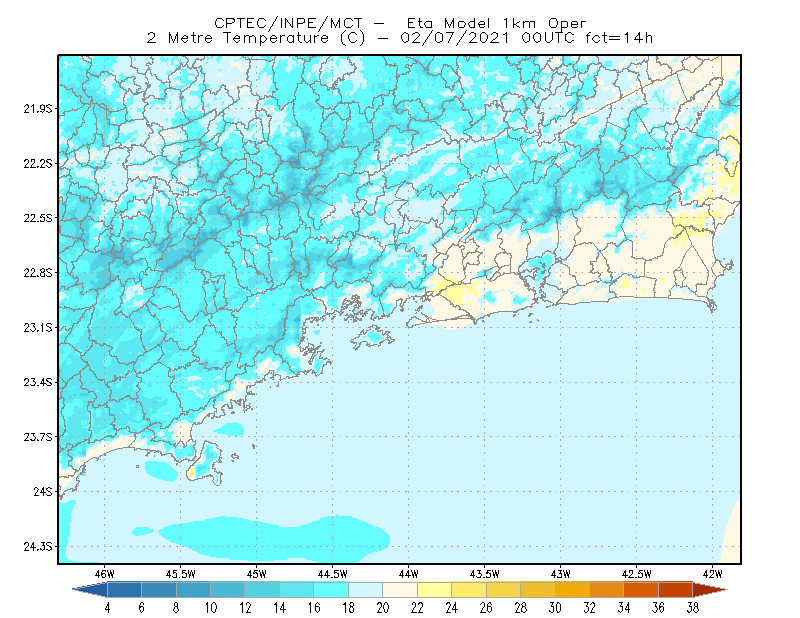Click the 46W longitude axis label
The image size is (800, 618).
pyautogui.click(x=105, y=574)
